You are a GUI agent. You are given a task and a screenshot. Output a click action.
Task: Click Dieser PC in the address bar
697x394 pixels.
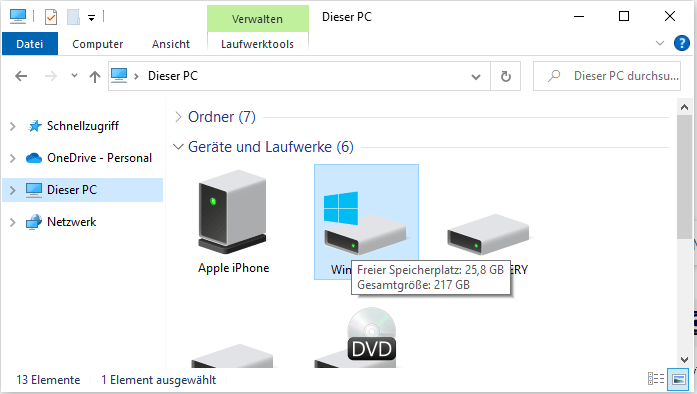pos(173,76)
